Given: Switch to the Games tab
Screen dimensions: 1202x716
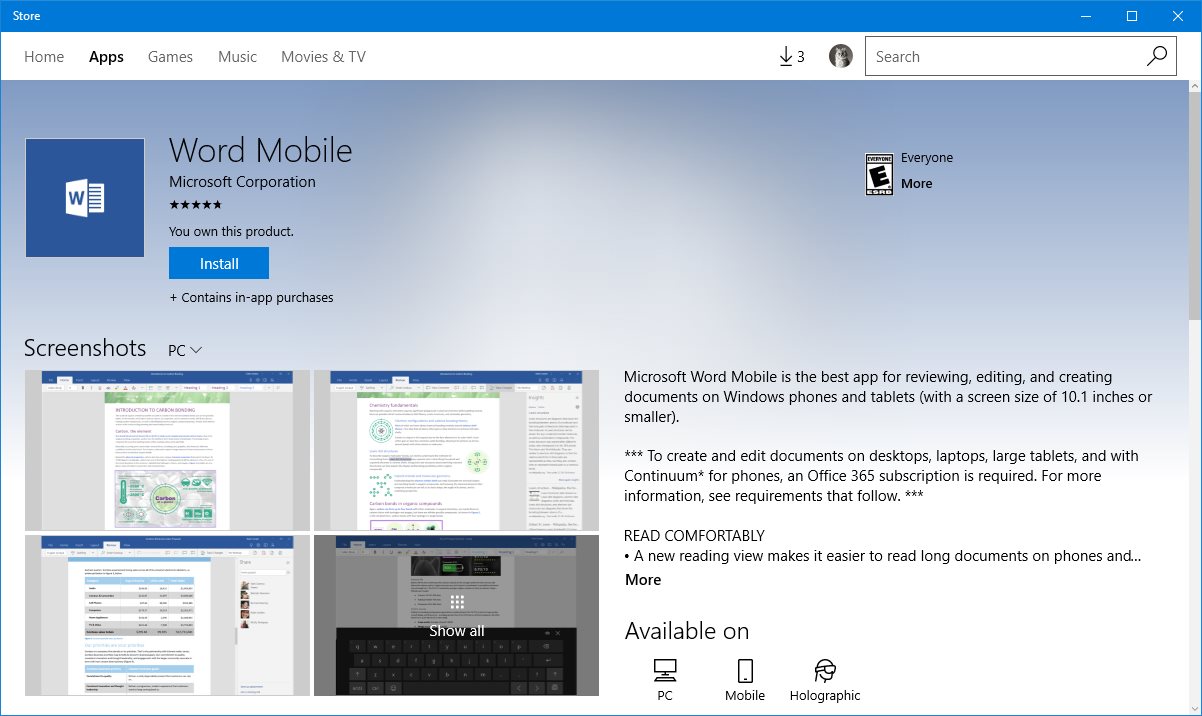Looking at the screenshot, I should tap(170, 57).
